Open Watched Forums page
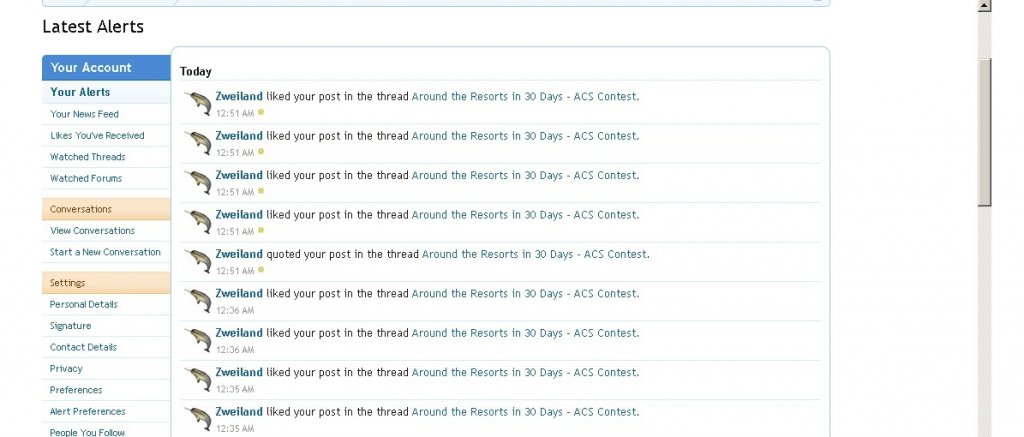The width and height of the screenshot is (1024, 437). click(x=86, y=178)
